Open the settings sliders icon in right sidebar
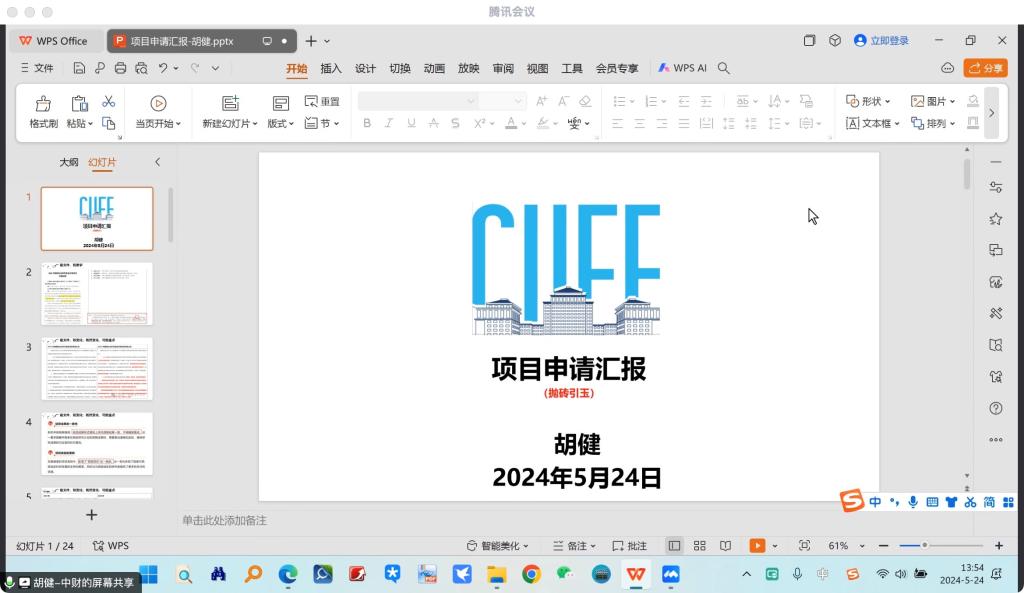The height and width of the screenshot is (593, 1024). click(x=995, y=187)
